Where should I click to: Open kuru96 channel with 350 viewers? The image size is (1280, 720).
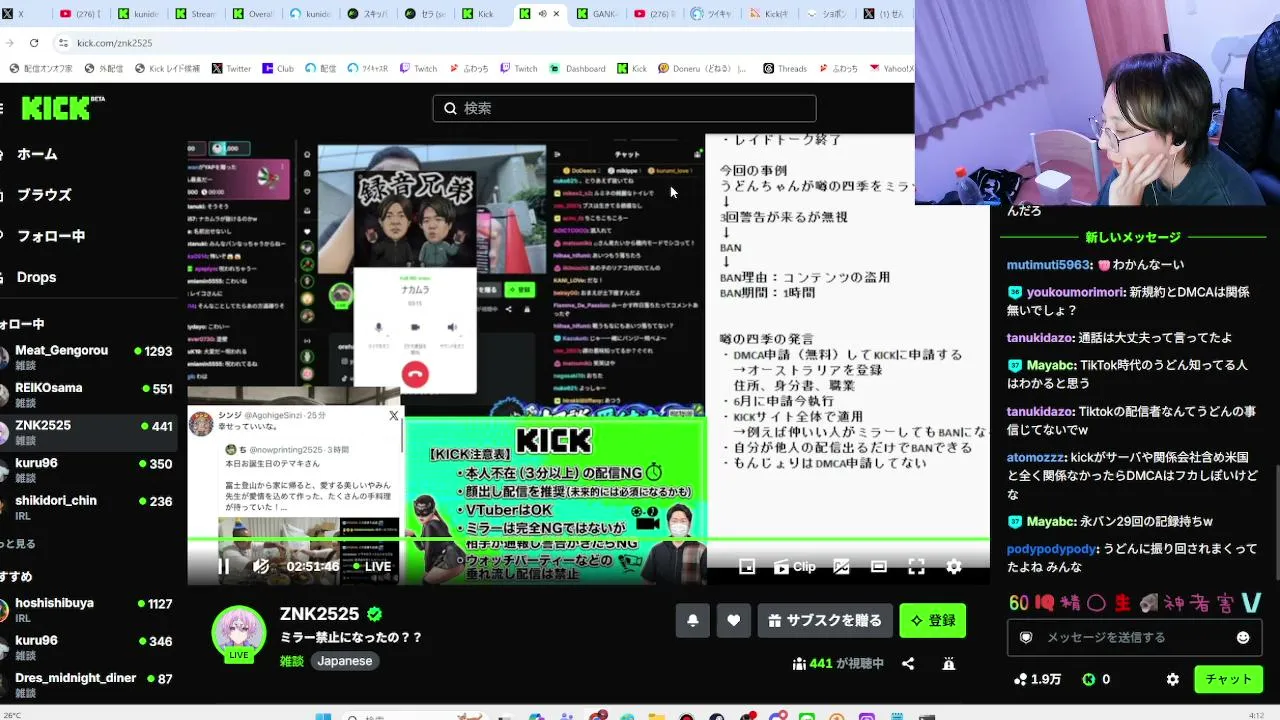(88, 470)
